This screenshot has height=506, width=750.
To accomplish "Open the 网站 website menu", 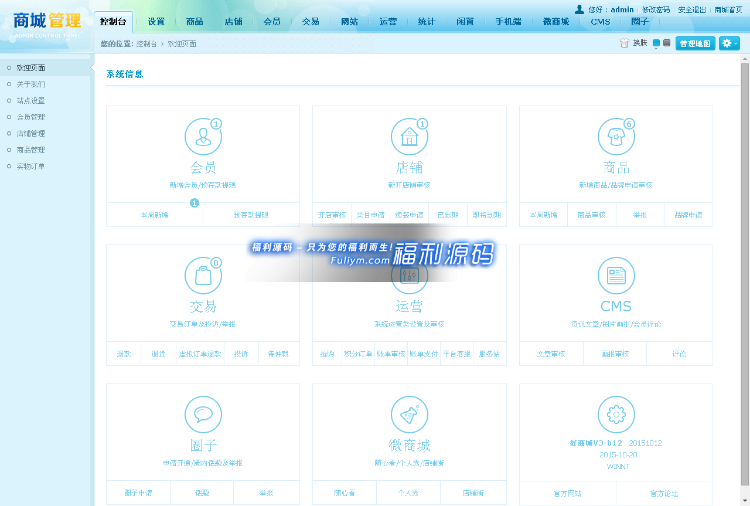I will pos(349,22).
